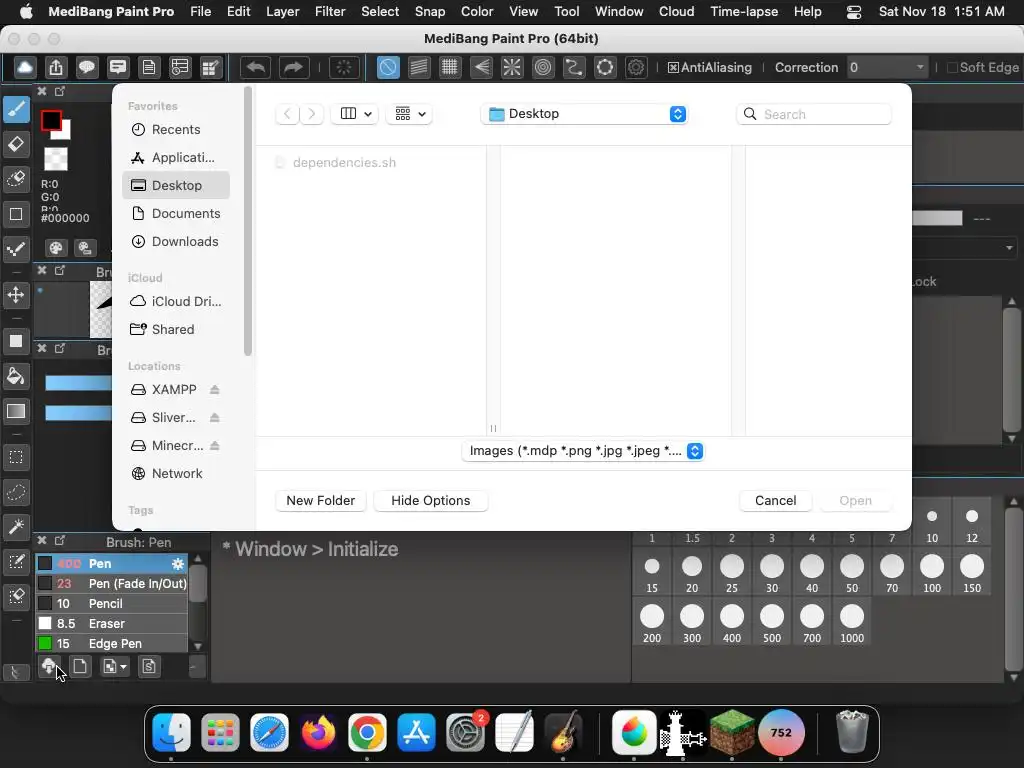Open Google Chrome in the Dock

tap(367, 732)
